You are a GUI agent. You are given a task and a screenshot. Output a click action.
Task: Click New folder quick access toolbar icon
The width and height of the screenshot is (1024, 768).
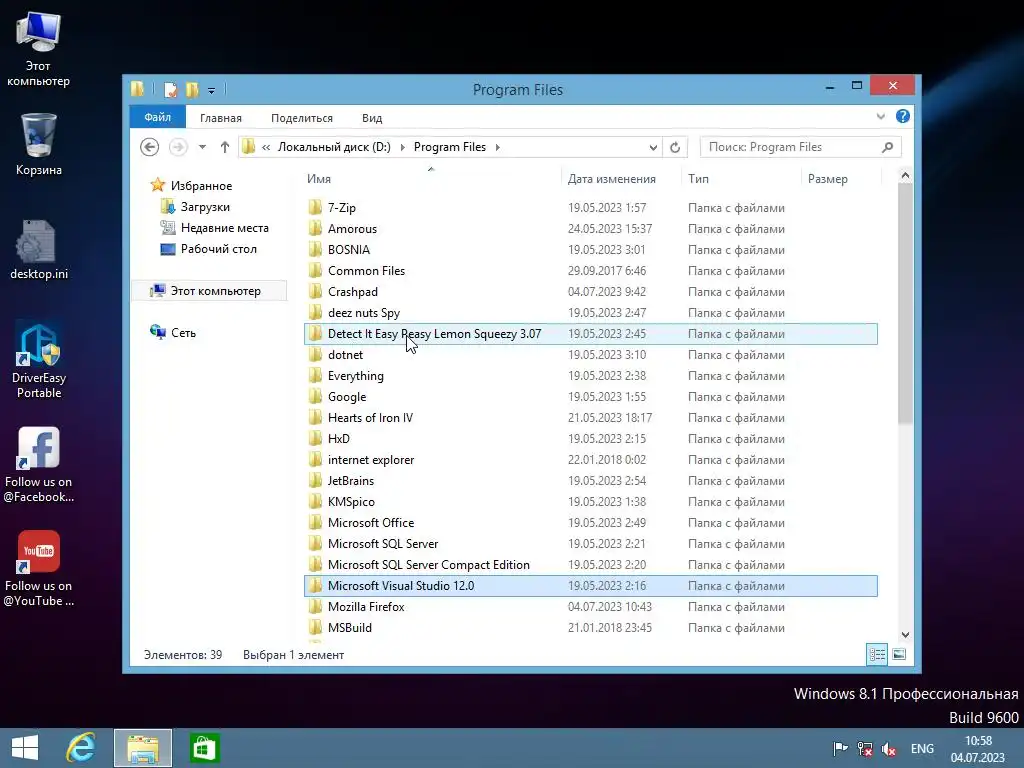click(x=192, y=89)
